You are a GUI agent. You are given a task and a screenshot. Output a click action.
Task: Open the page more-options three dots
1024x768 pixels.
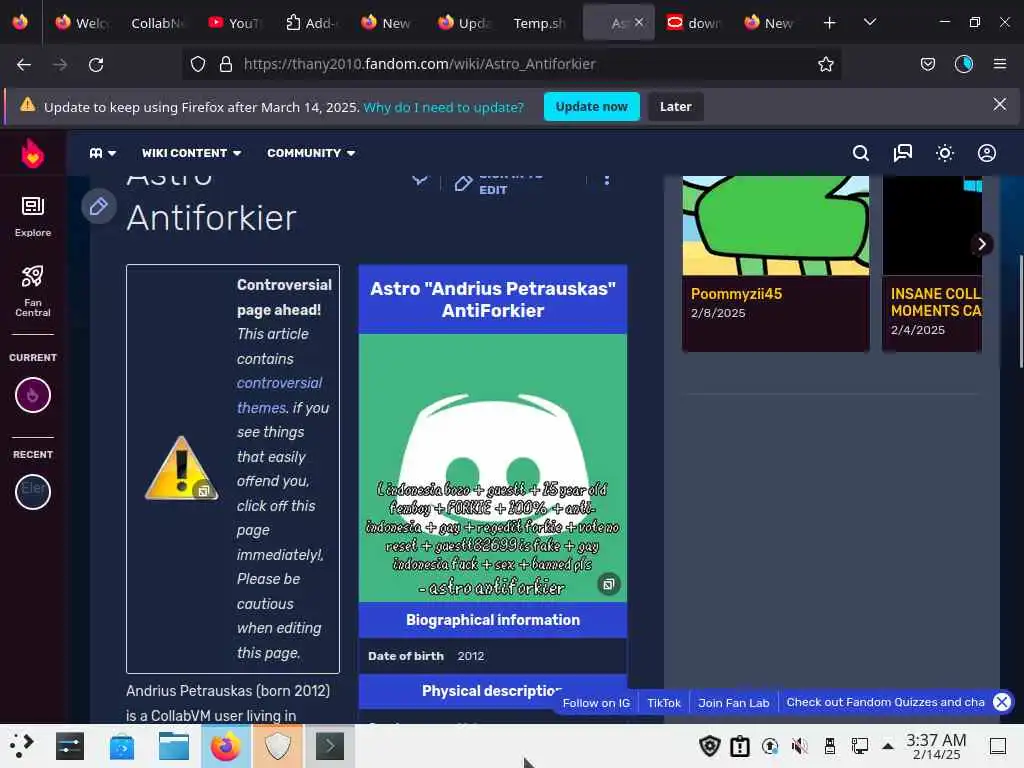pyautogui.click(x=607, y=180)
